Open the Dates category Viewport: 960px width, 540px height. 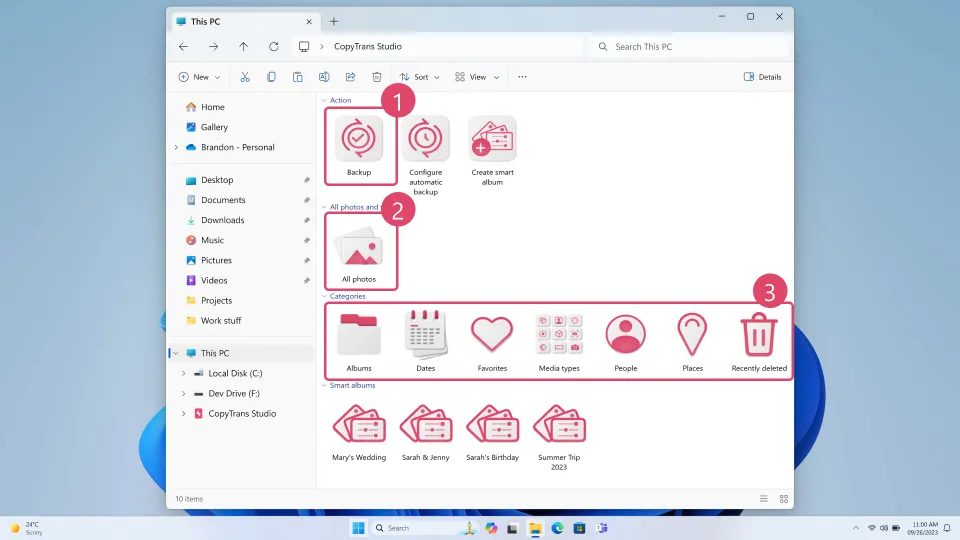[x=426, y=334]
